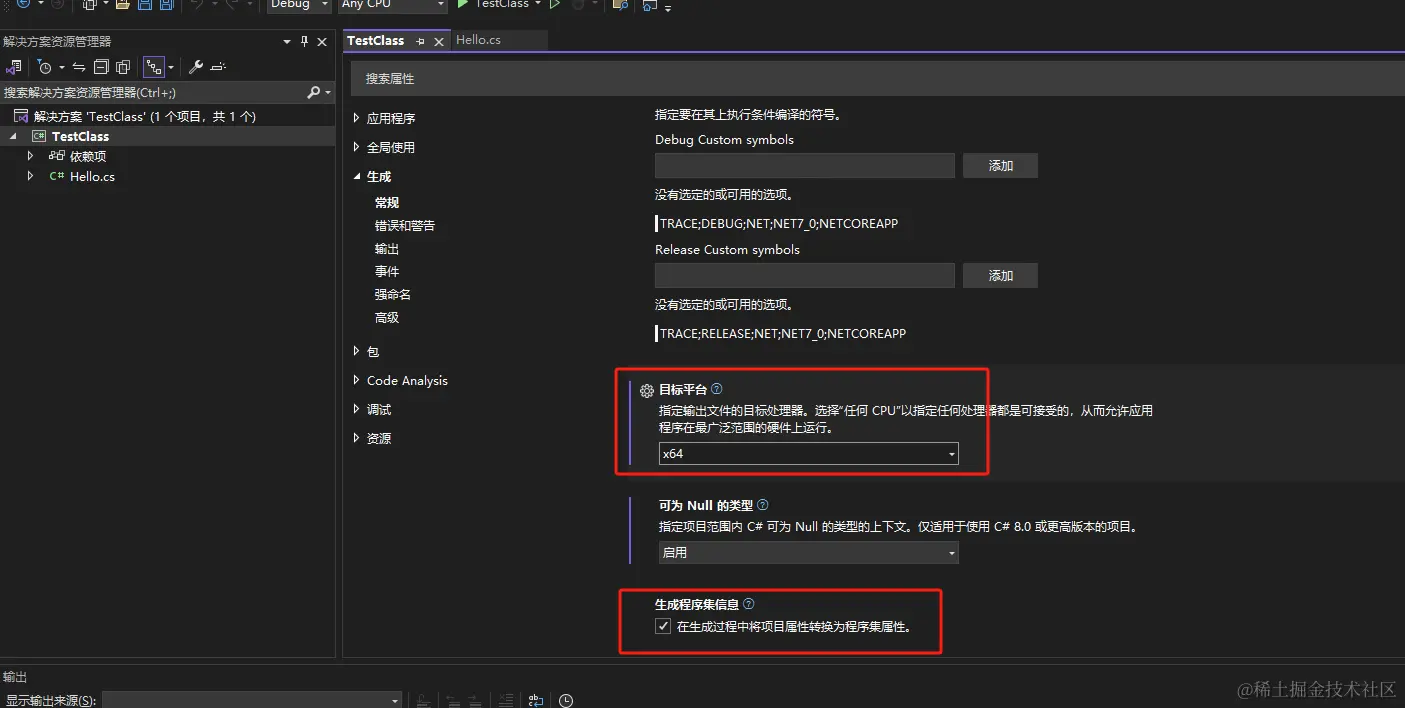Click the help icon next to 生成程序集信息
The width and height of the screenshot is (1405, 708).
(x=749, y=604)
